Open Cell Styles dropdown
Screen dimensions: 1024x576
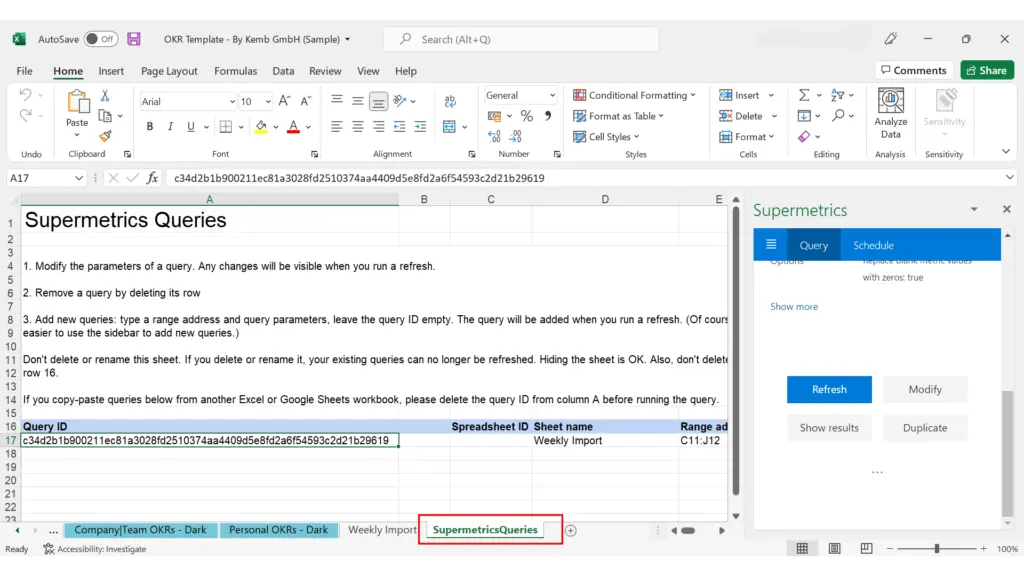tap(606, 136)
